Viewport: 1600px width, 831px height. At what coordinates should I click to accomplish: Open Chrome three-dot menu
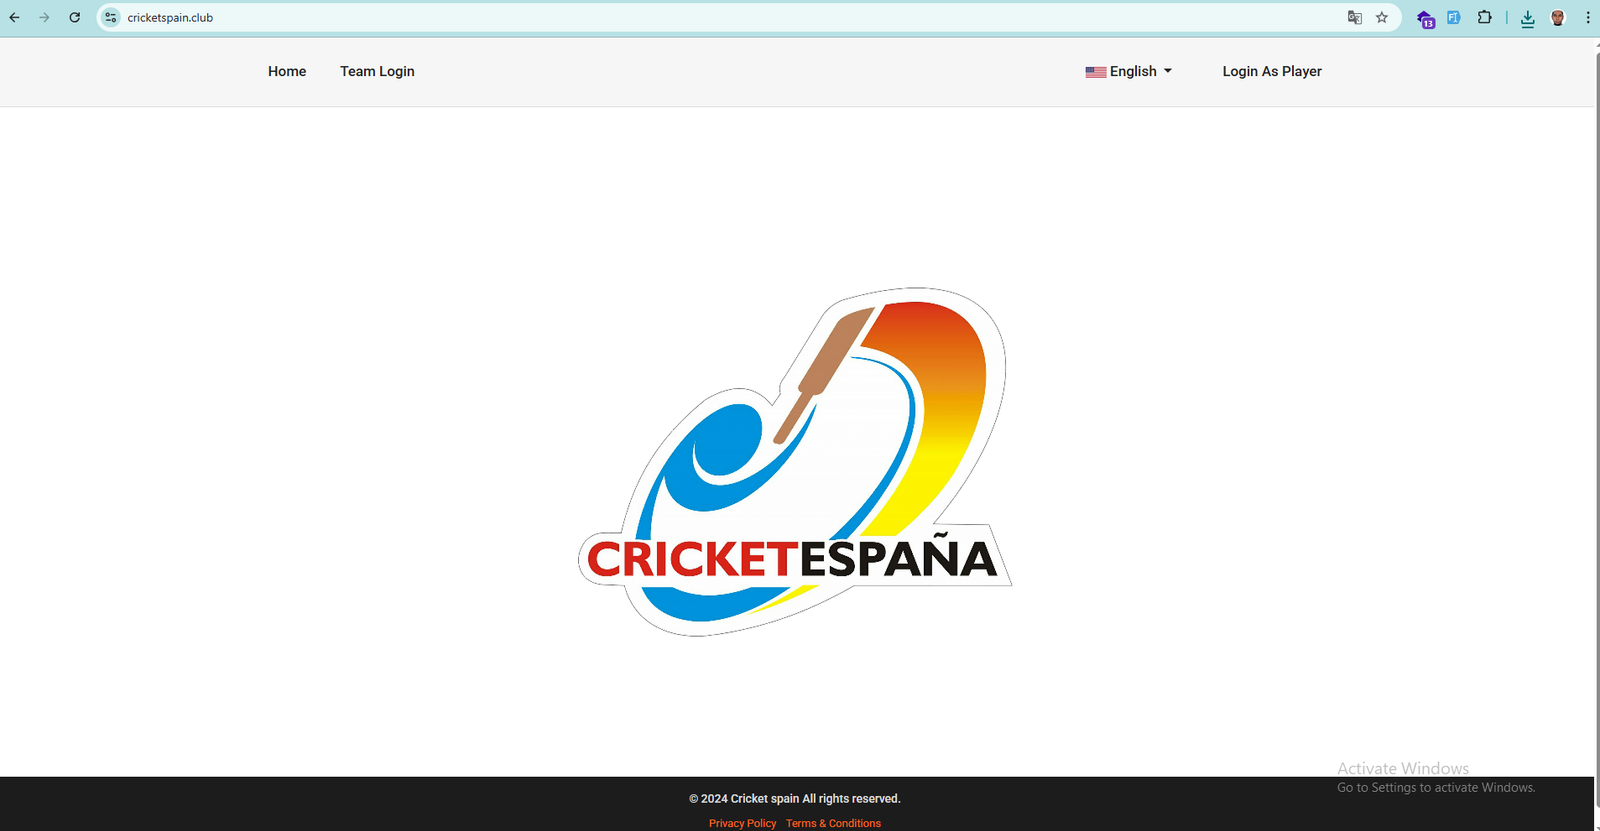(x=1587, y=18)
